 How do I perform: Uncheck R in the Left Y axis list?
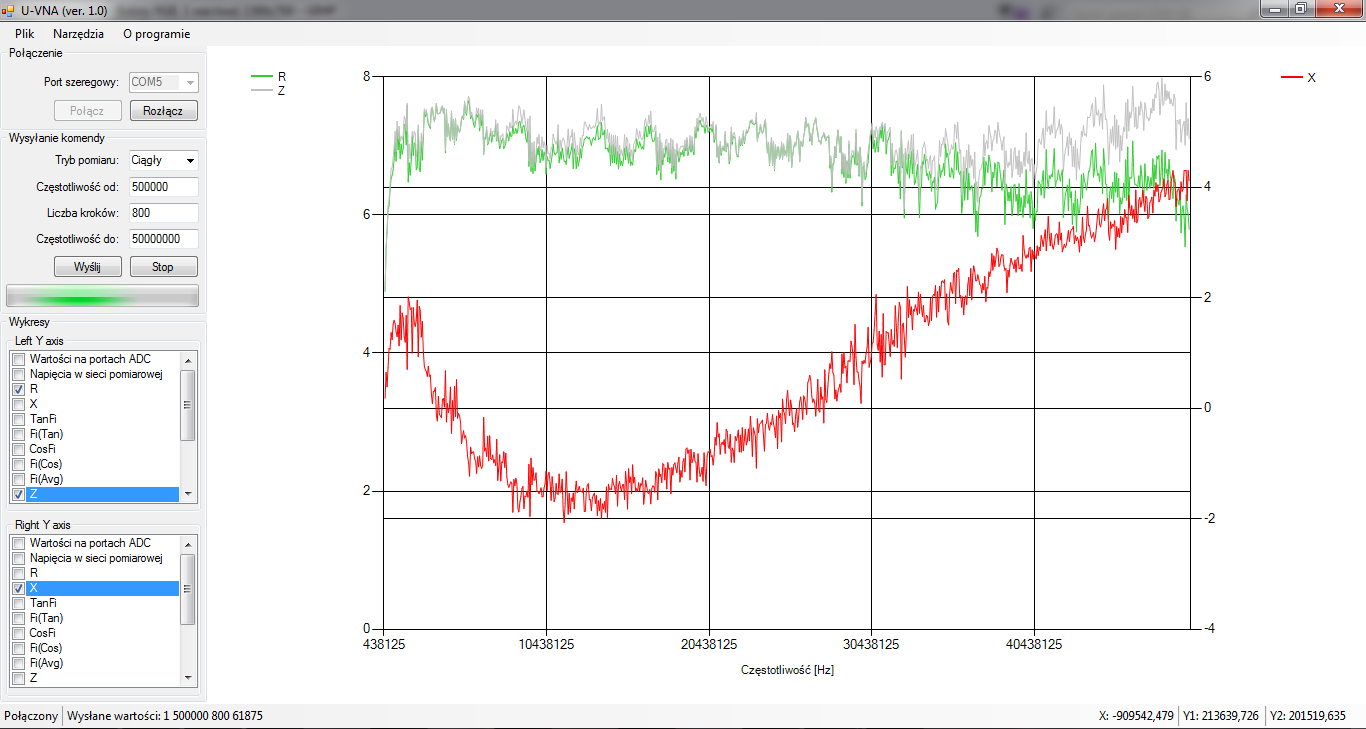coord(18,389)
